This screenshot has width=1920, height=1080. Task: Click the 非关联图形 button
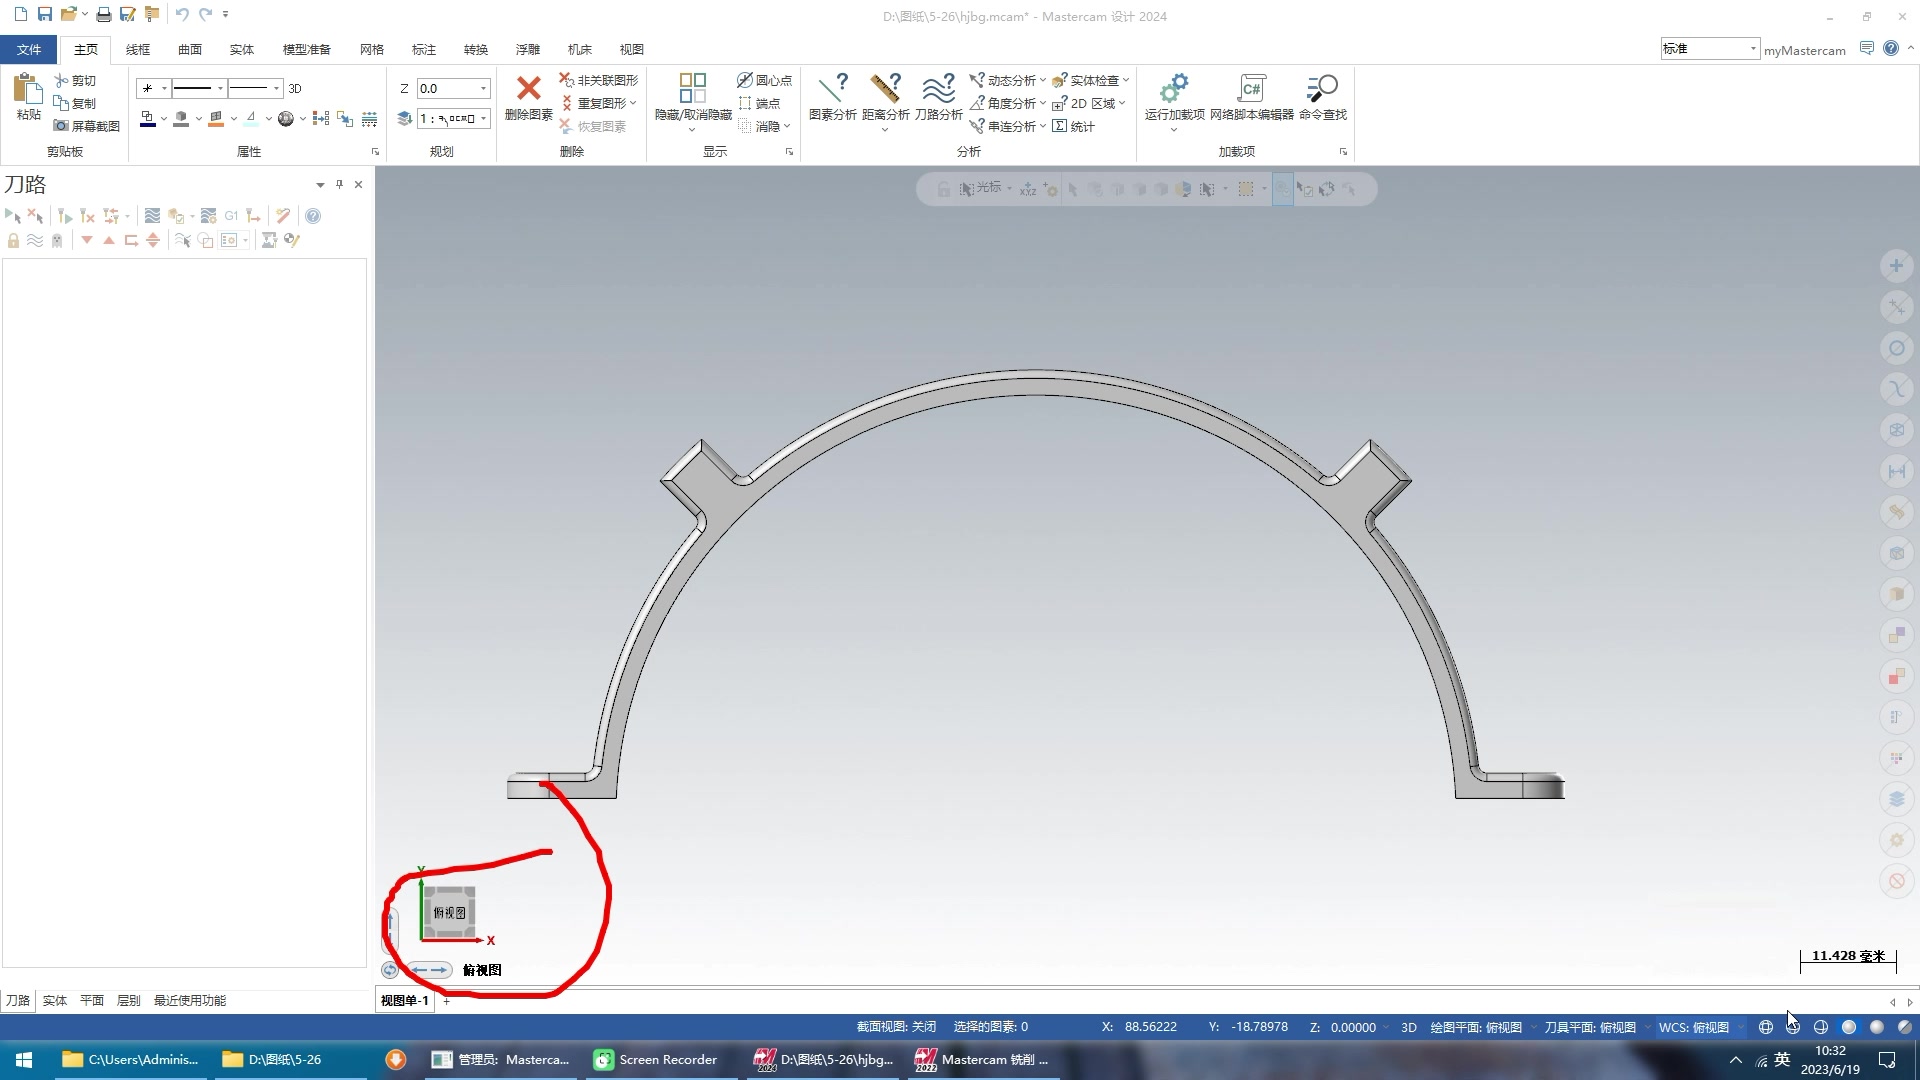click(598, 80)
